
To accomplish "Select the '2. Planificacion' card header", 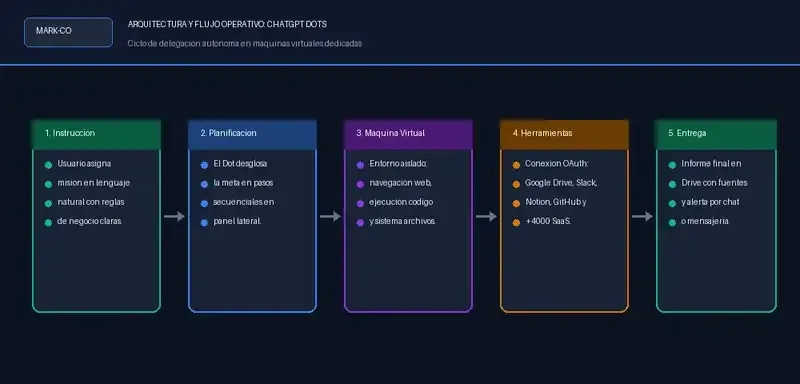I will [x=253, y=135].
